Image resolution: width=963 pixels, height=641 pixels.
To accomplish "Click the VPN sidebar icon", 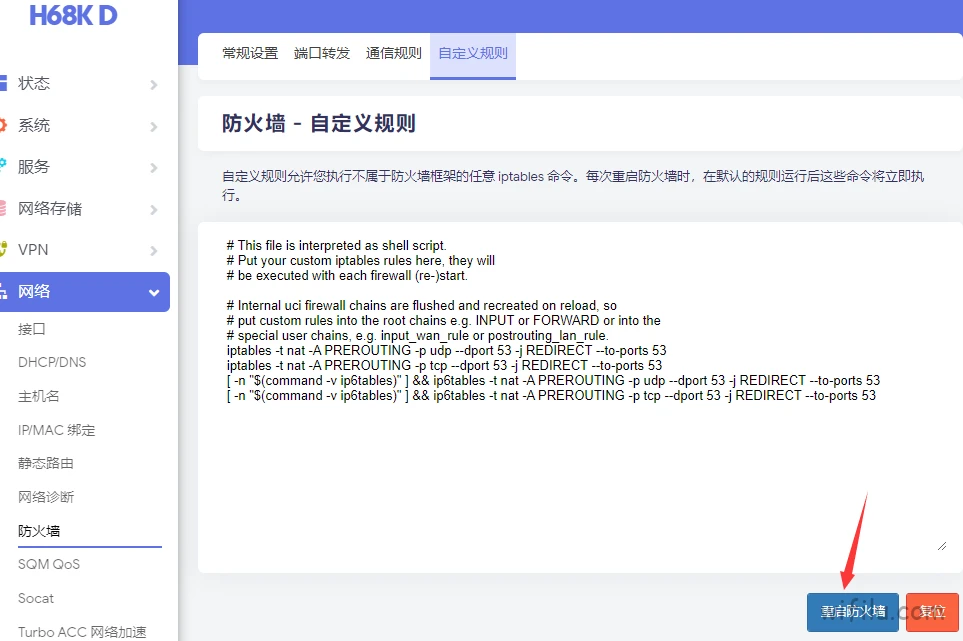I will point(3,249).
